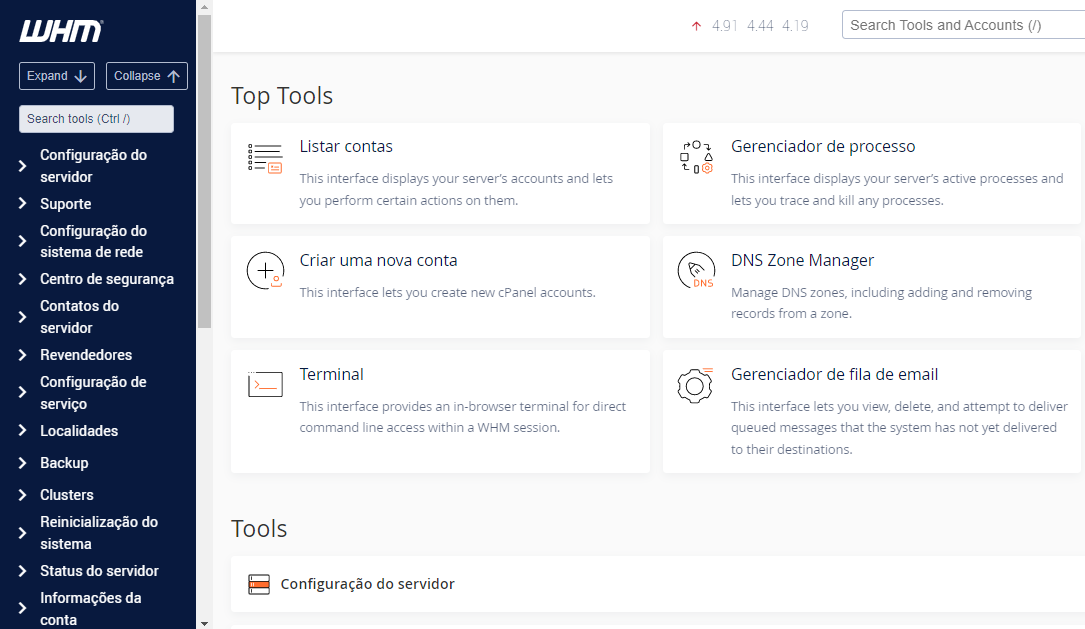Click the Gerenciador de fila de email gear icon
The height and width of the screenshot is (629, 1085).
click(696, 385)
